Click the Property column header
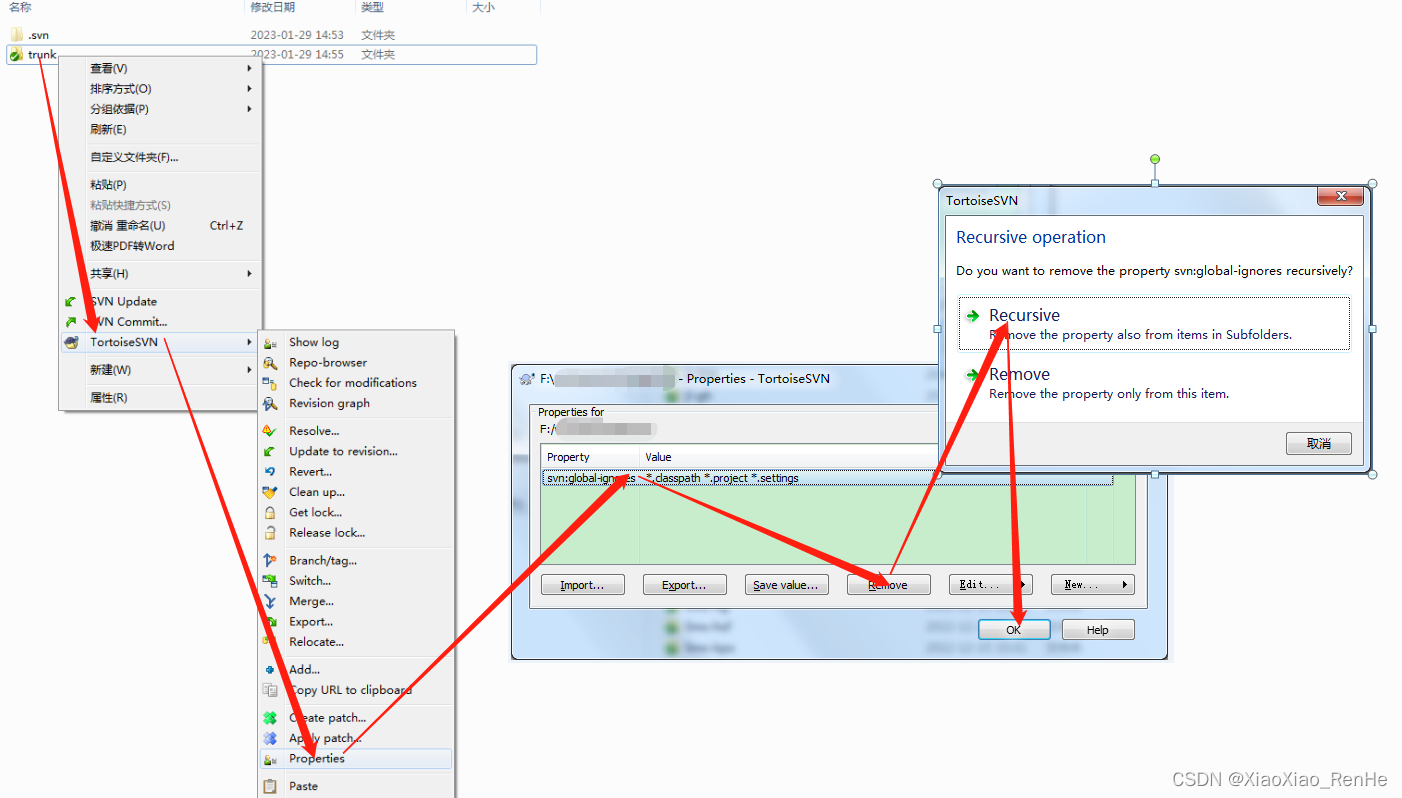 tap(590, 457)
